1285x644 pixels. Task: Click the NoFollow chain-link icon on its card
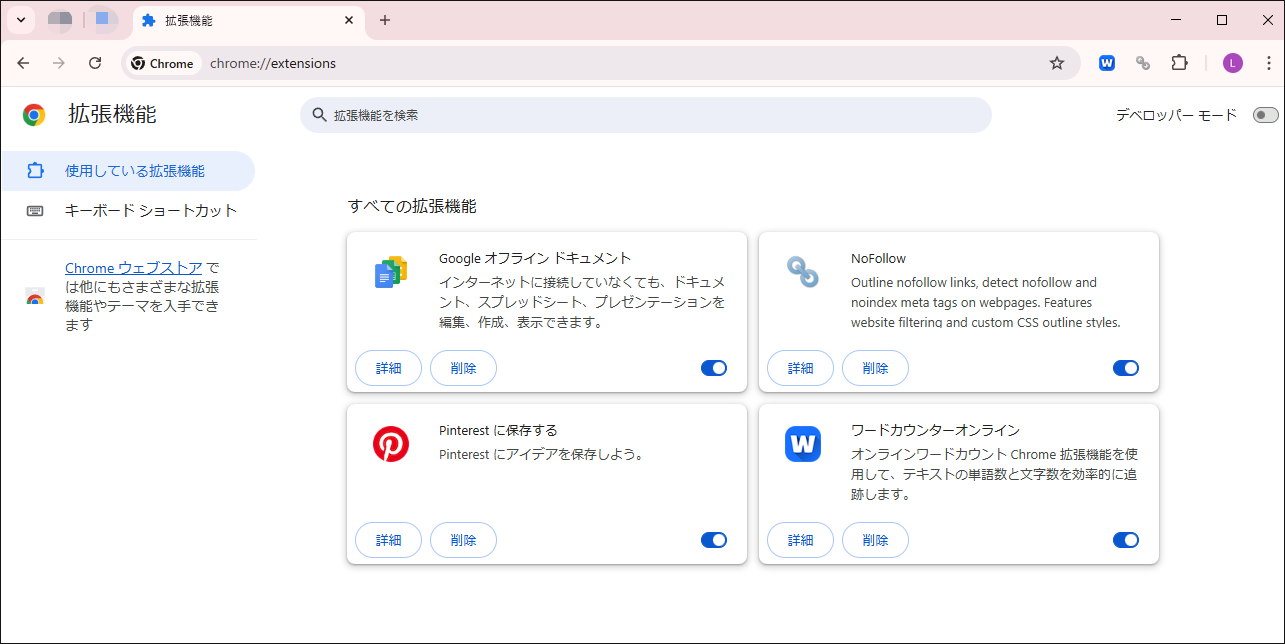point(800,270)
